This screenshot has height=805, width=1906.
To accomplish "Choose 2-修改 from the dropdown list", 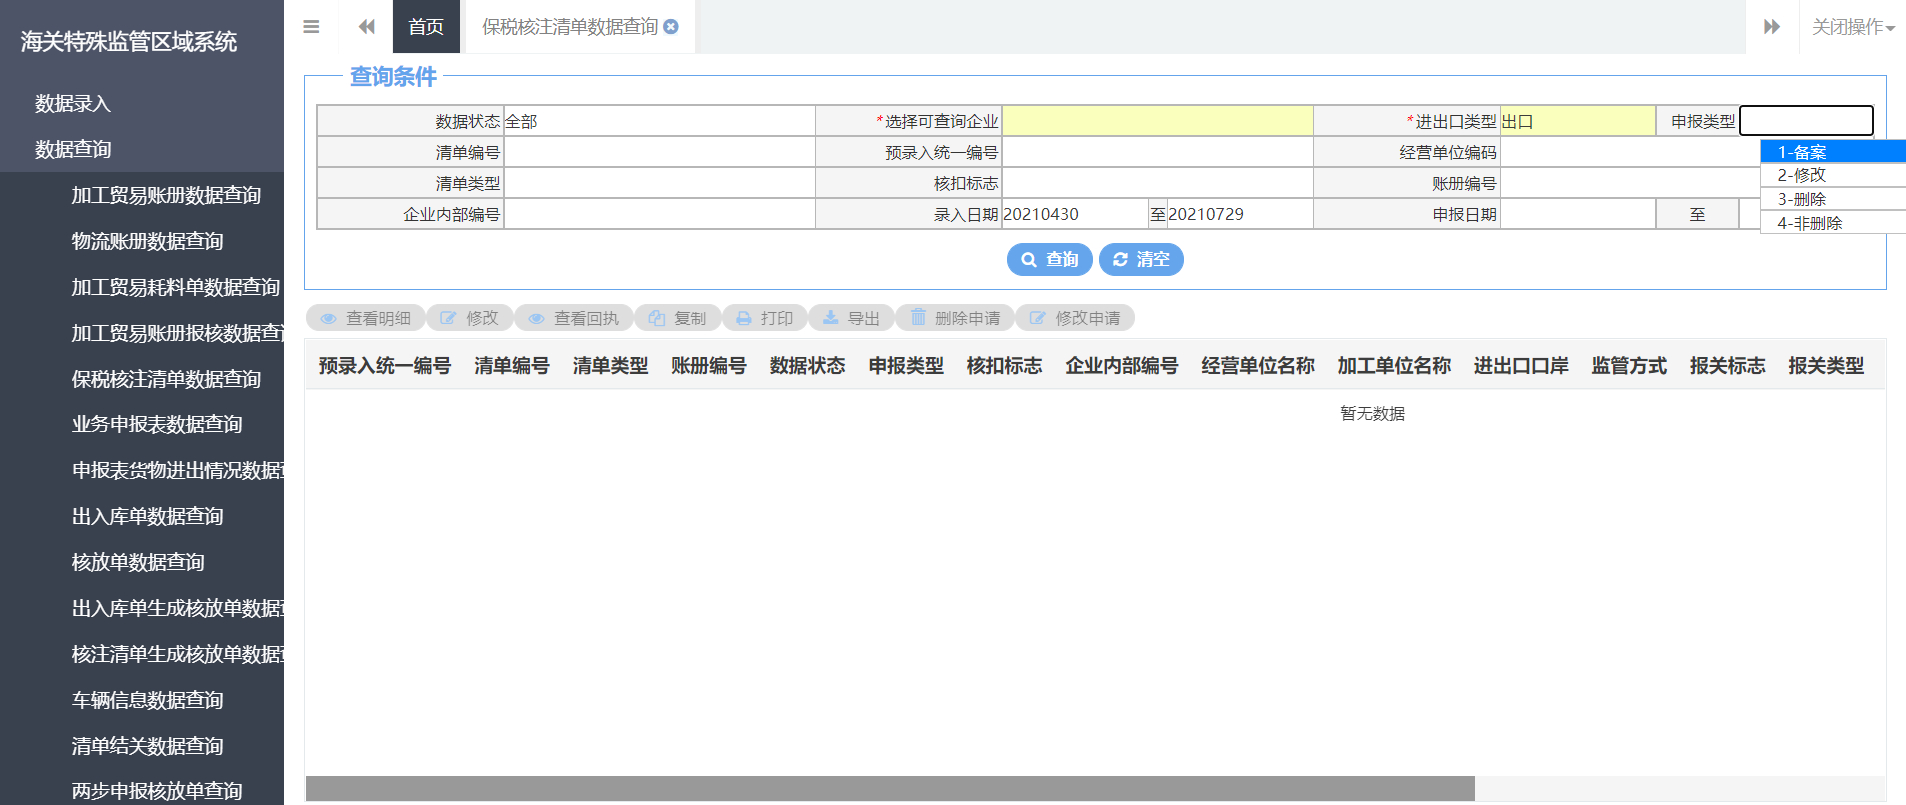I will point(1833,175).
